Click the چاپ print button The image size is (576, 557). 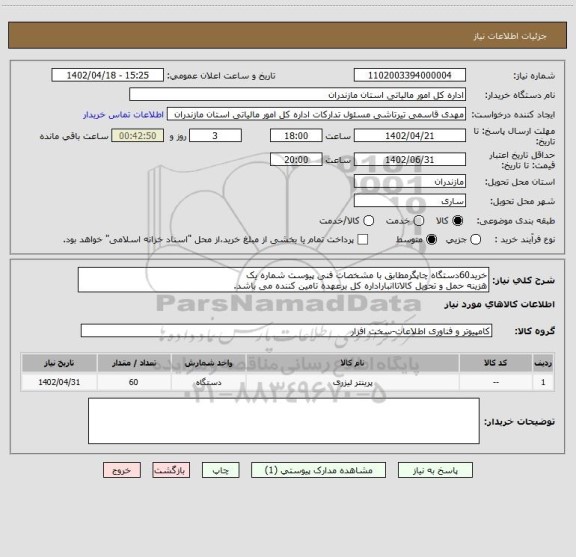220,470
